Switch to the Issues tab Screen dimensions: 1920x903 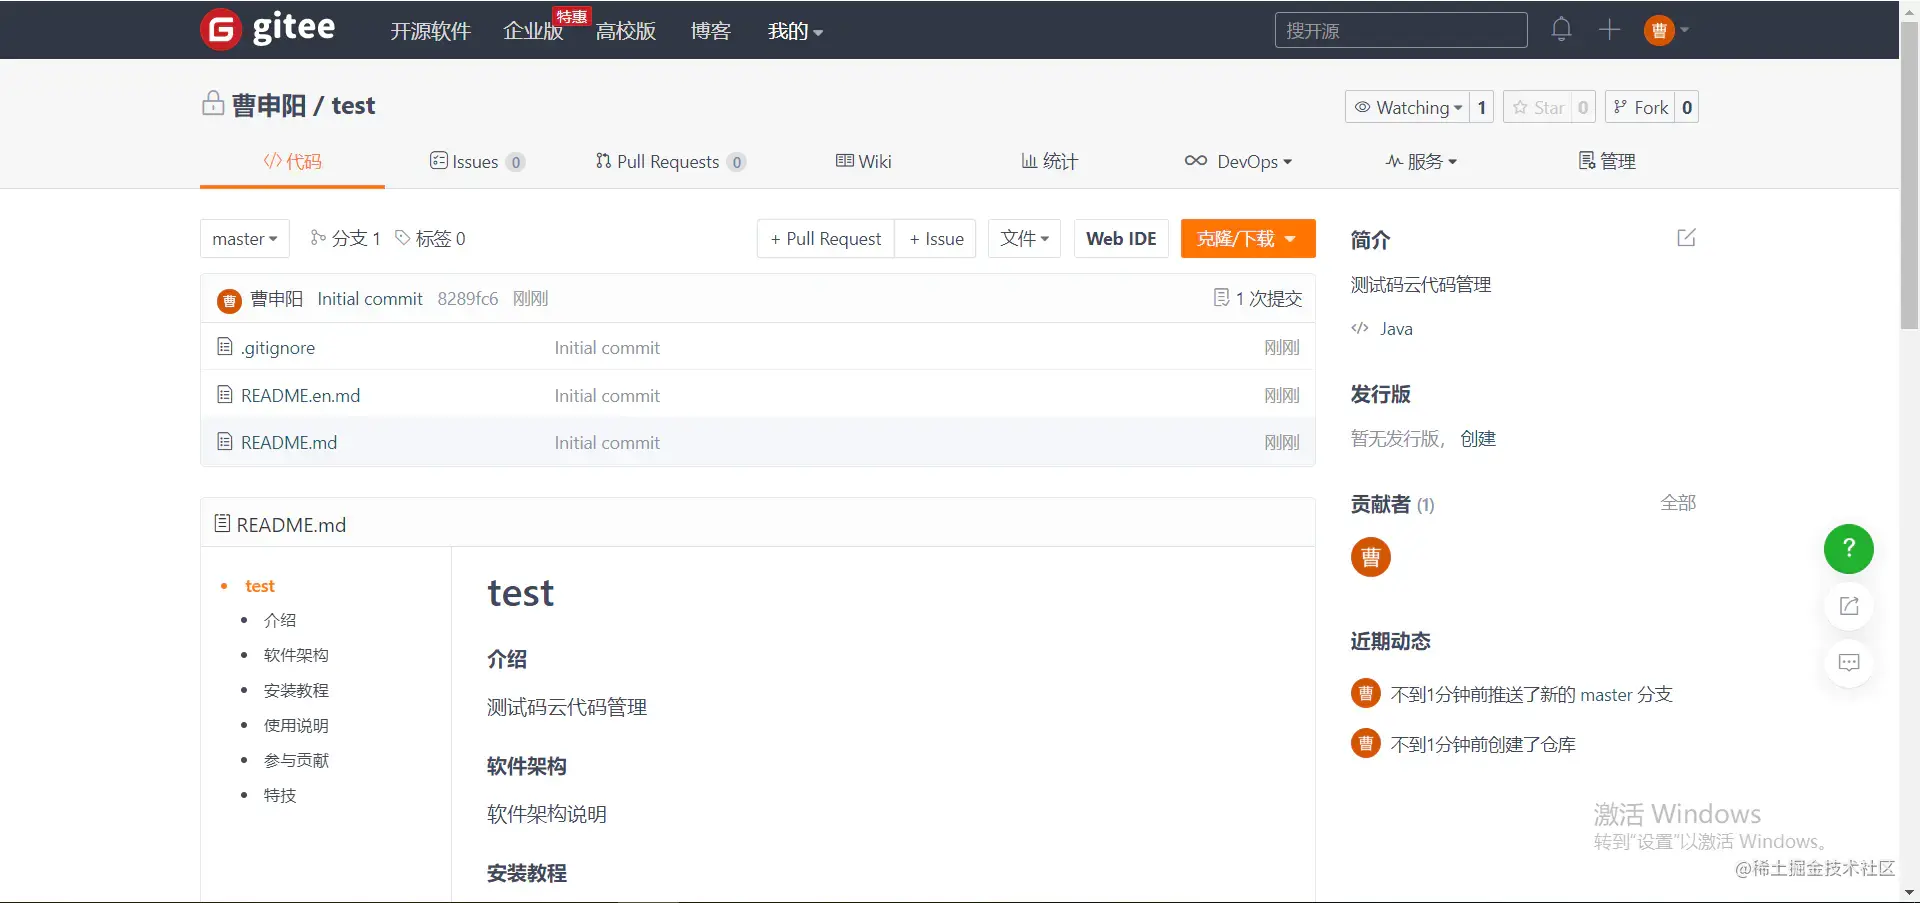[477, 162]
